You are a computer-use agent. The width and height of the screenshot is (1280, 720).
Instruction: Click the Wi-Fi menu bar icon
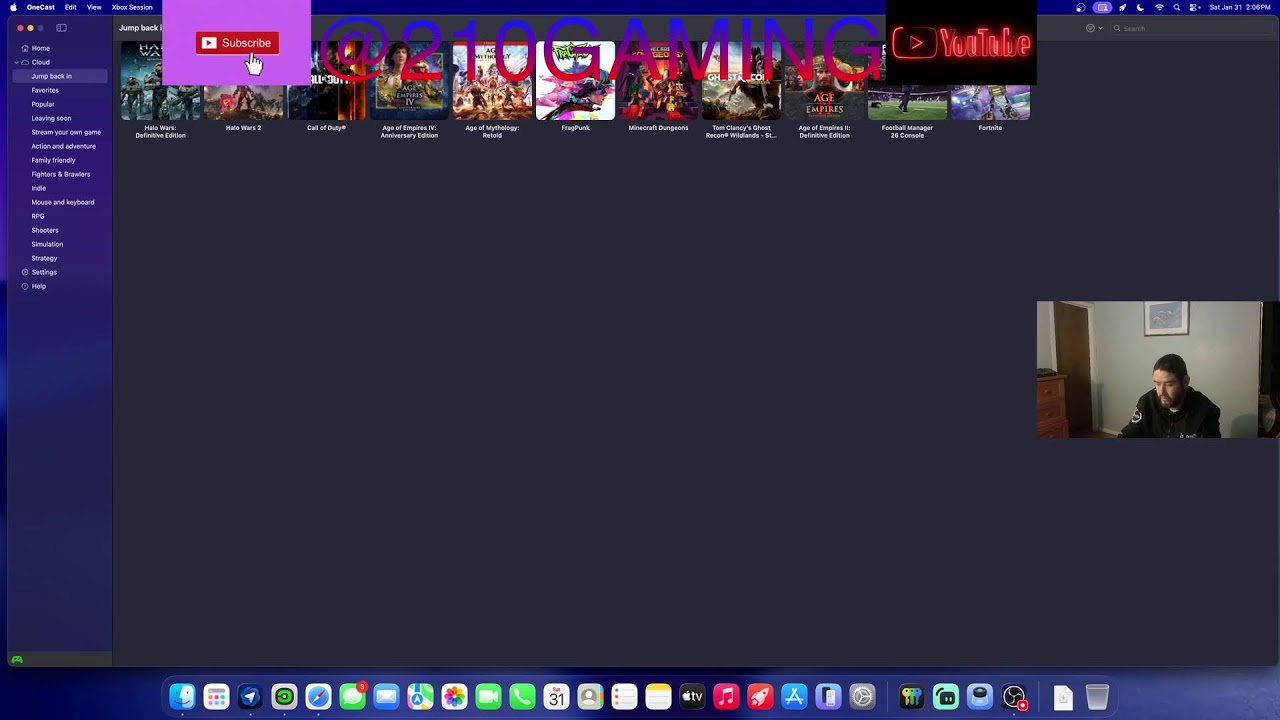click(1159, 7)
